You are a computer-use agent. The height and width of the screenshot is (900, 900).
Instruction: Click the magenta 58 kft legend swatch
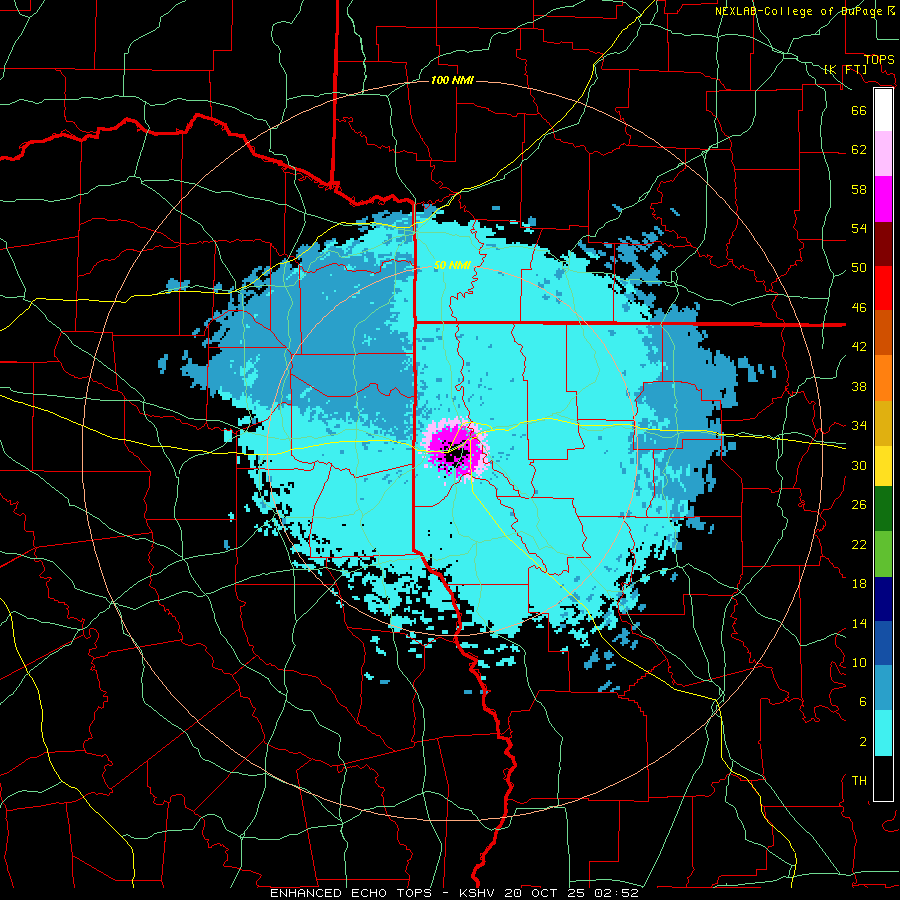click(x=883, y=199)
